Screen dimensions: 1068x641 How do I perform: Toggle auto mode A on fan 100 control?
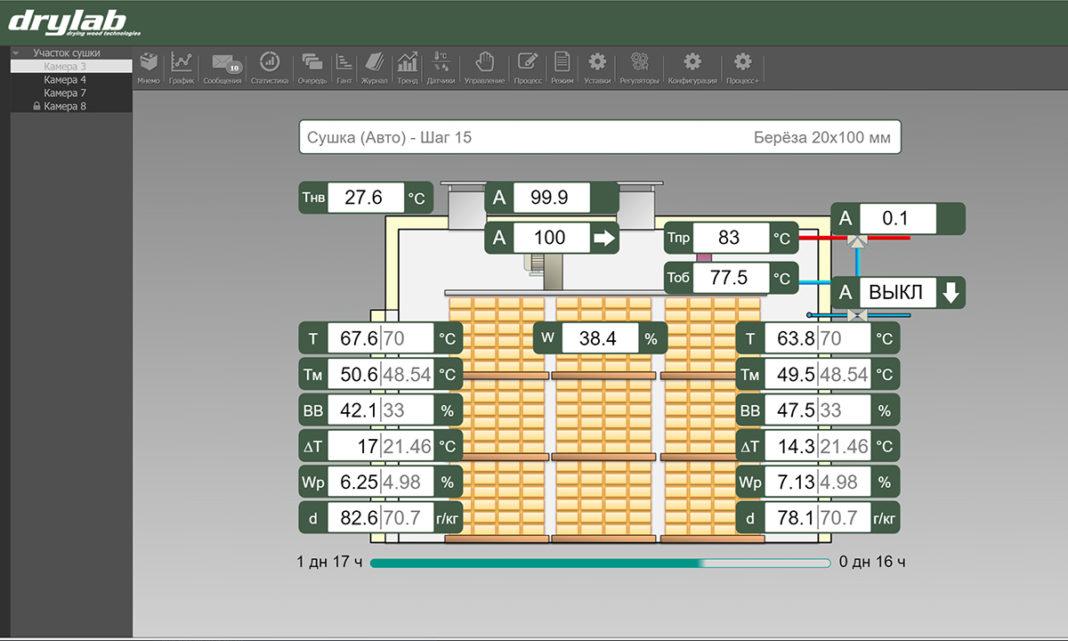(x=500, y=238)
